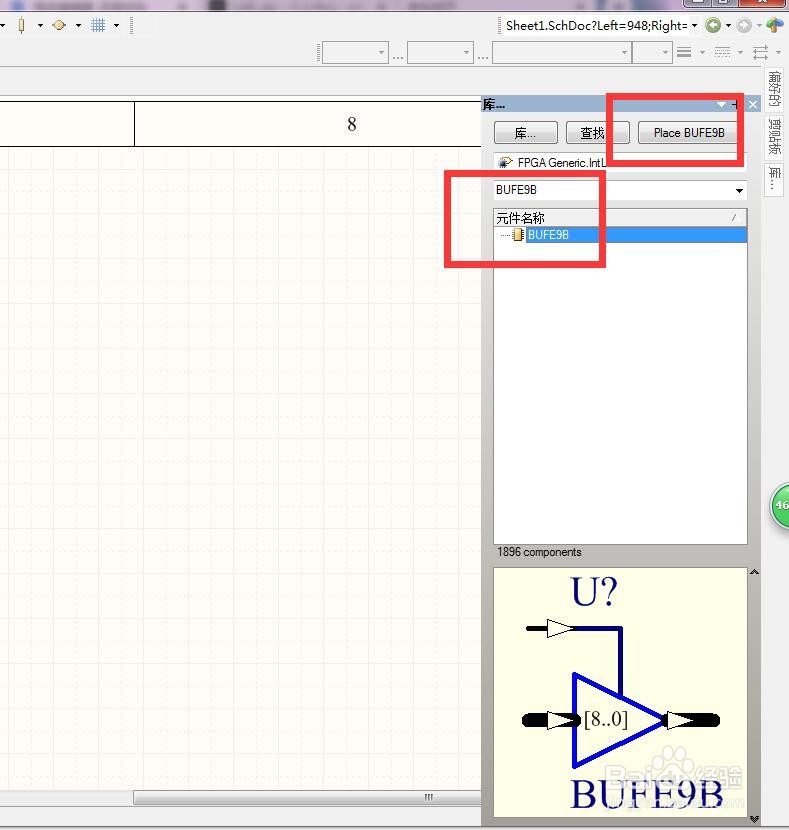The image size is (789, 830).
Task: Click the BUFE9B component chip icon
Action: pos(518,234)
